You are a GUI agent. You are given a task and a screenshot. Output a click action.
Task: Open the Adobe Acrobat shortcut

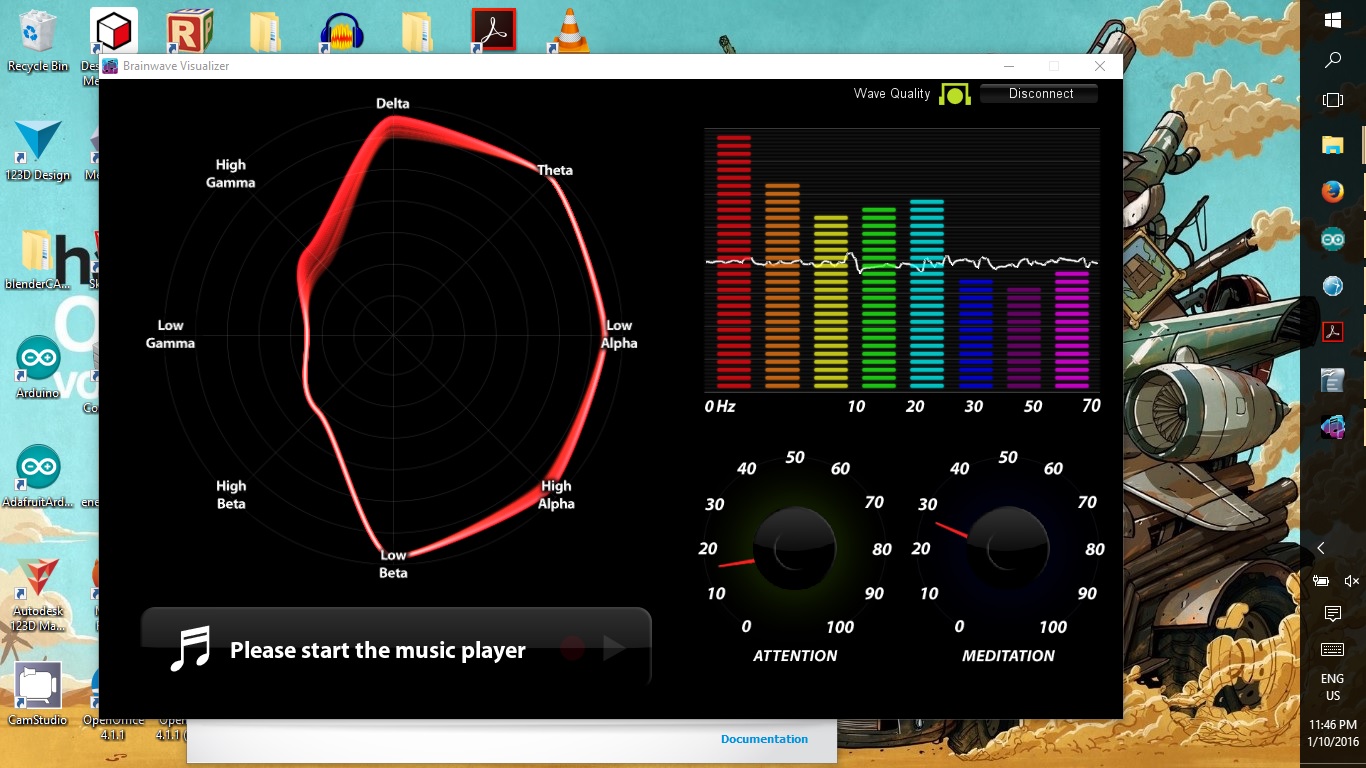pos(492,28)
